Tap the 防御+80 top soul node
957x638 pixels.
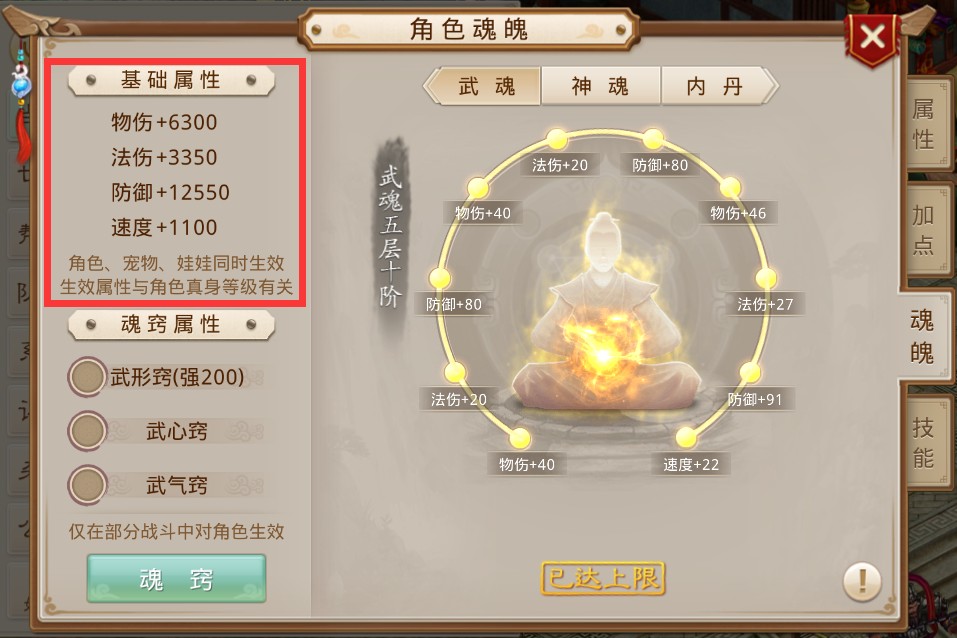click(x=653, y=139)
